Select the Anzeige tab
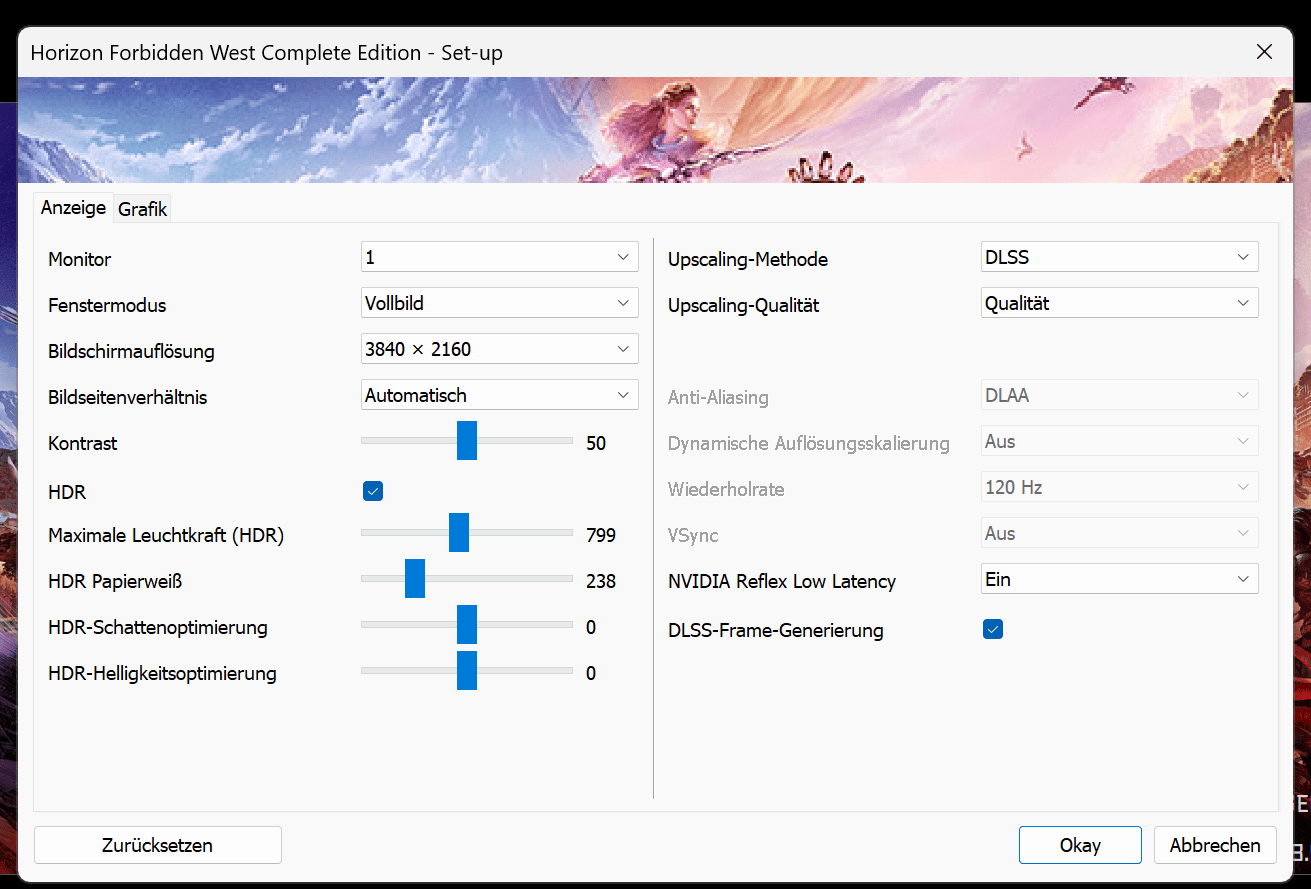The height and width of the screenshot is (889, 1311). (73, 208)
